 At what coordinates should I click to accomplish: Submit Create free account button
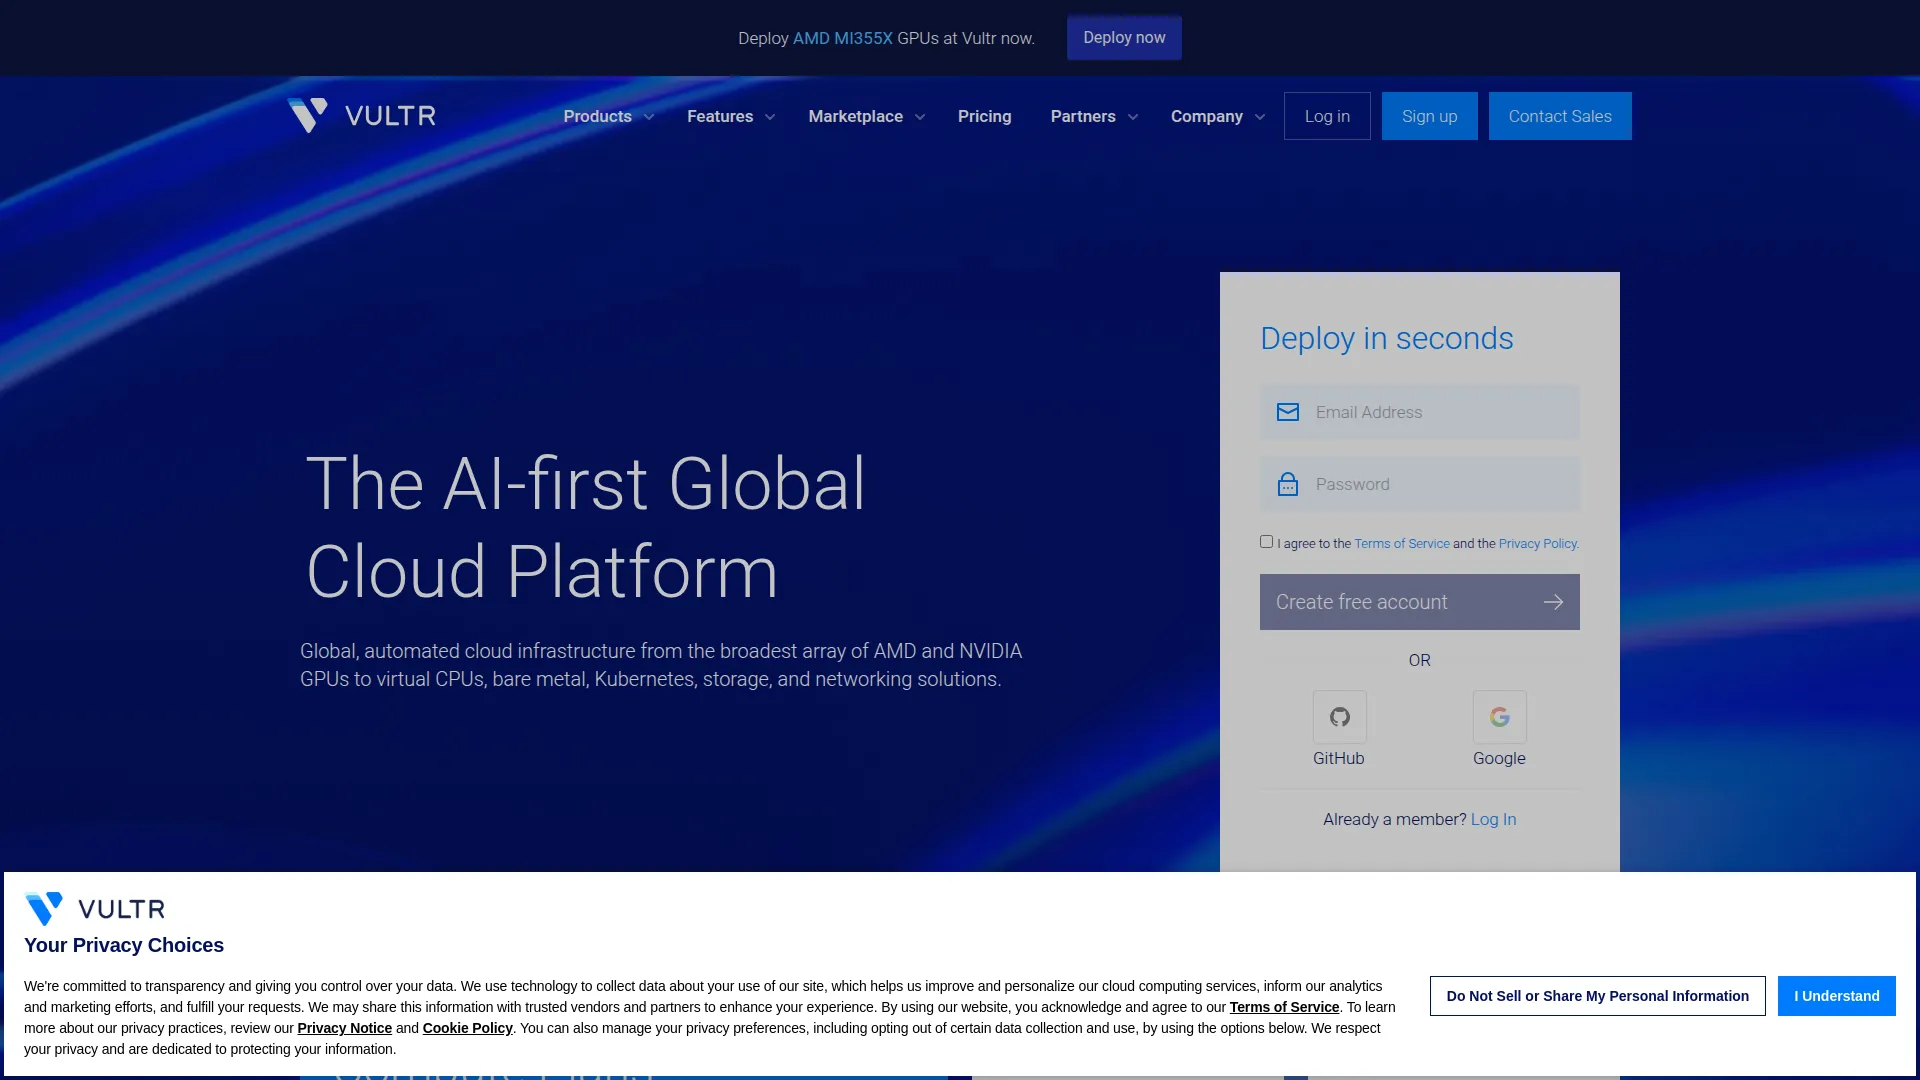(1420, 602)
